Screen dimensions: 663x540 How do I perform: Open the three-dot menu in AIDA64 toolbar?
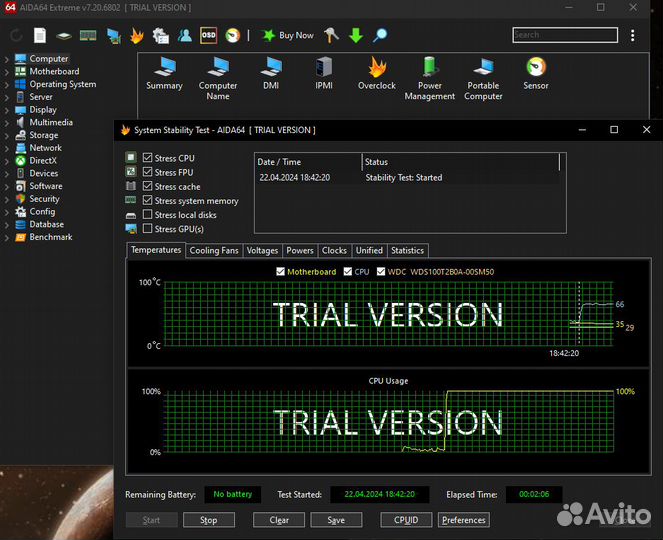[x=633, y=36]
